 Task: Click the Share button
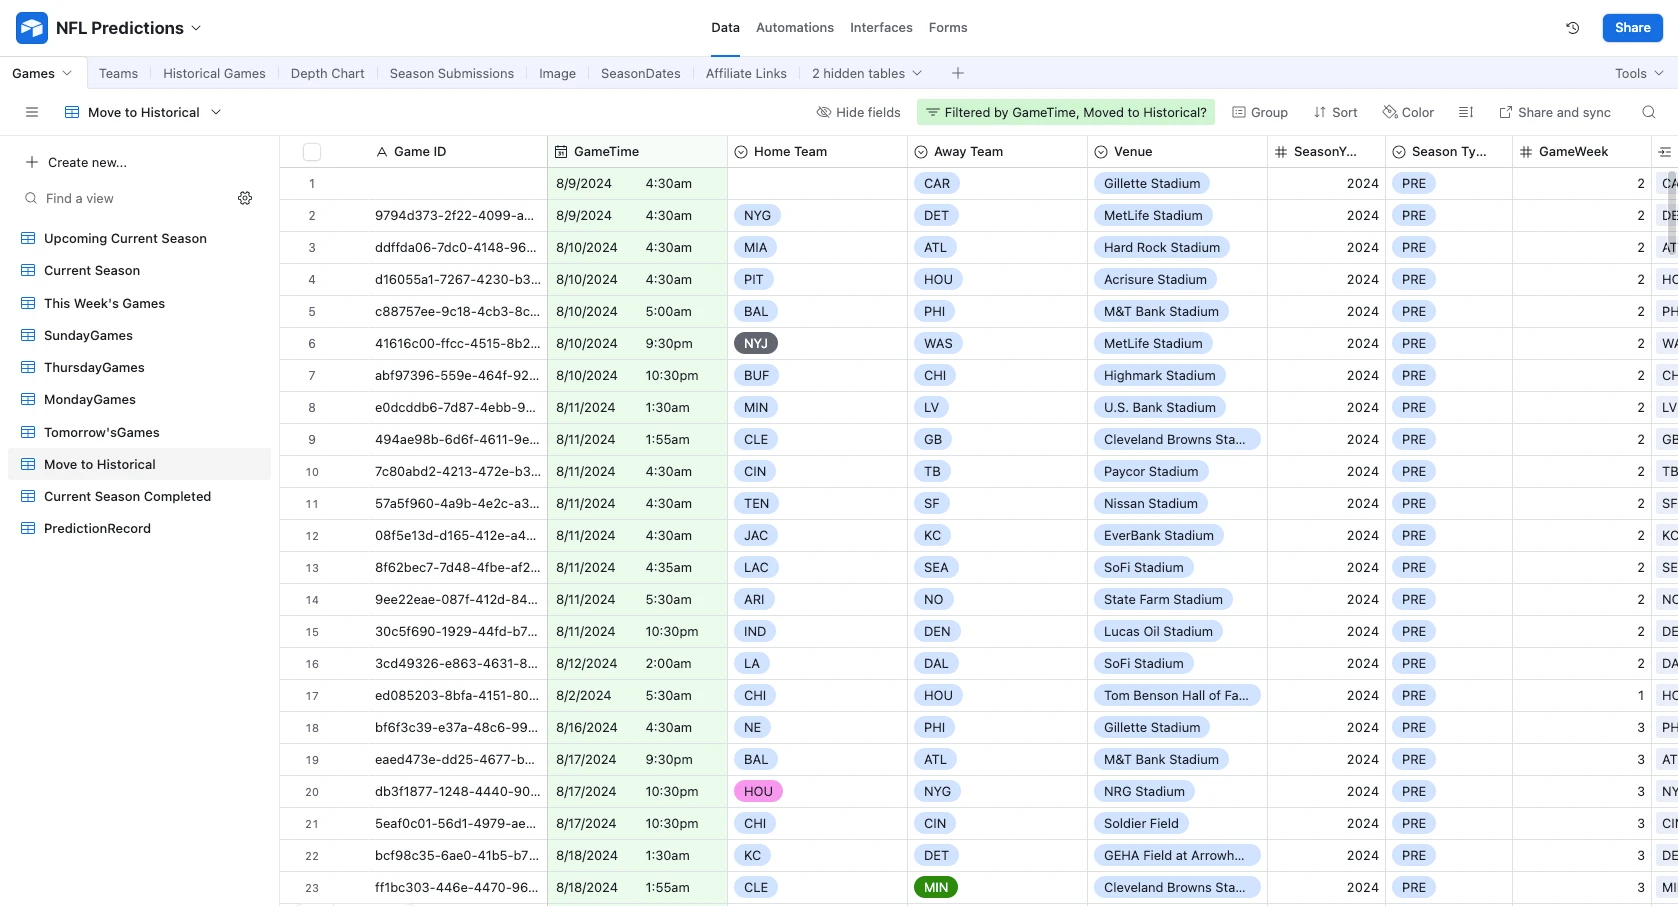tap(1632, 28)
